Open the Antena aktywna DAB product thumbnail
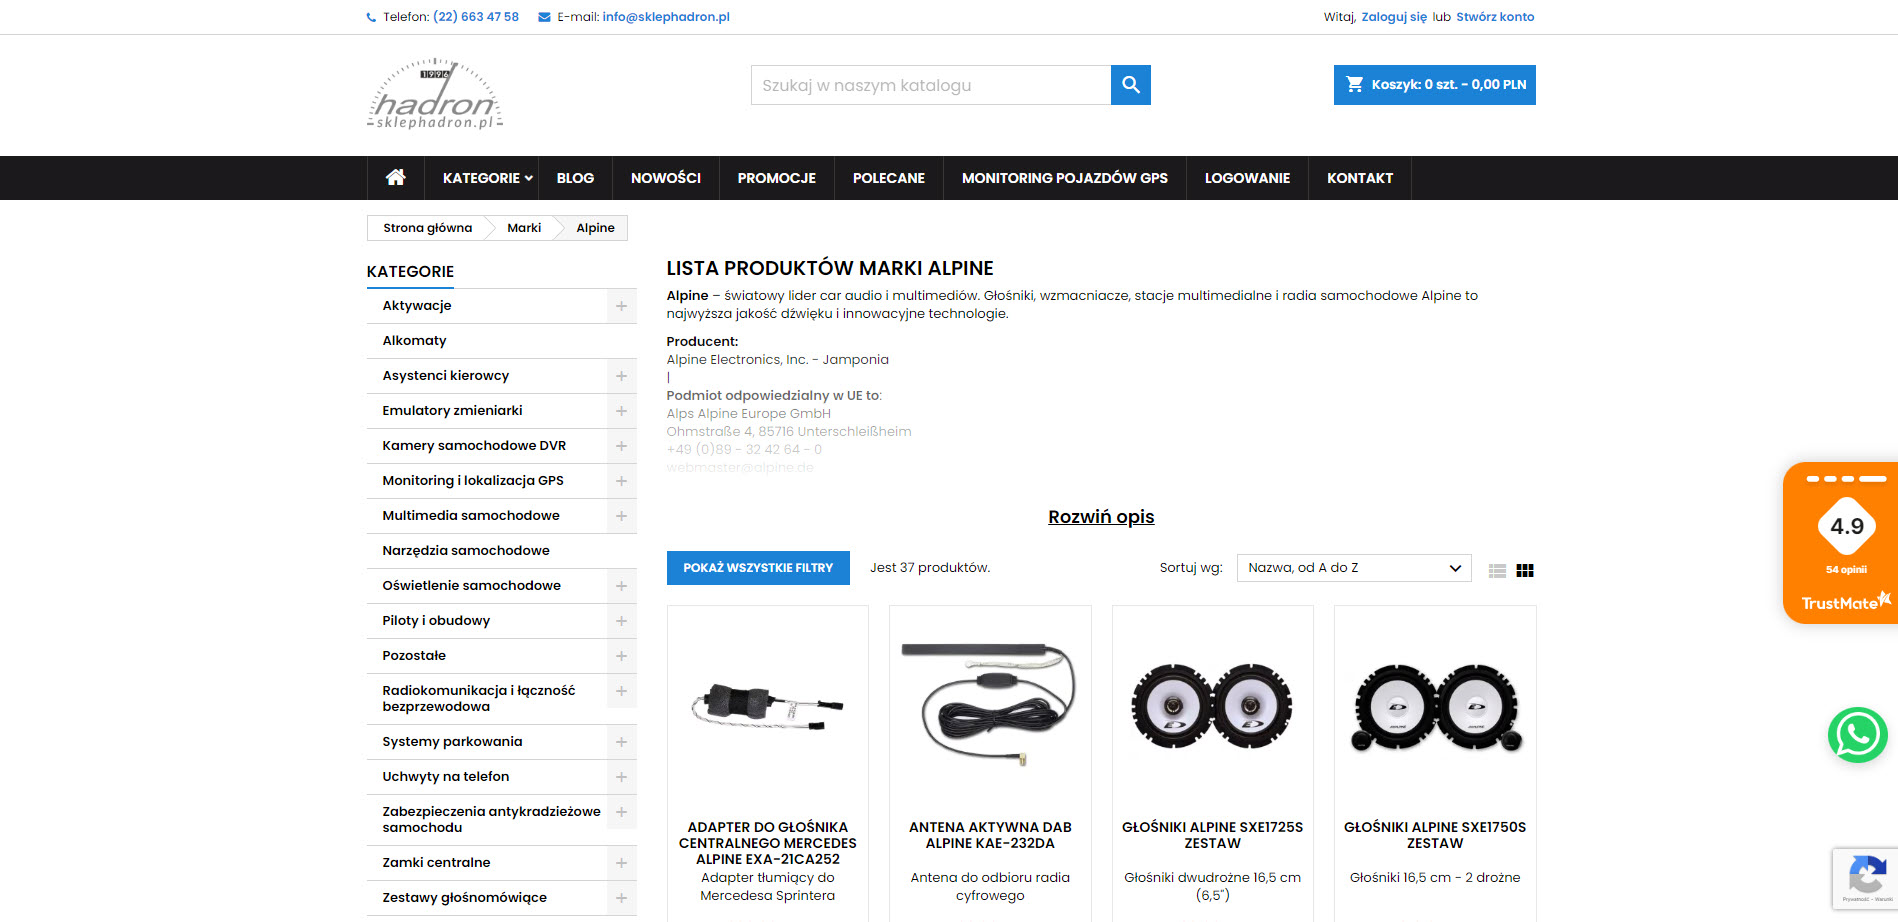This screenshot has height=922, width=1898. pyautogui.click(x=990, y=705)
